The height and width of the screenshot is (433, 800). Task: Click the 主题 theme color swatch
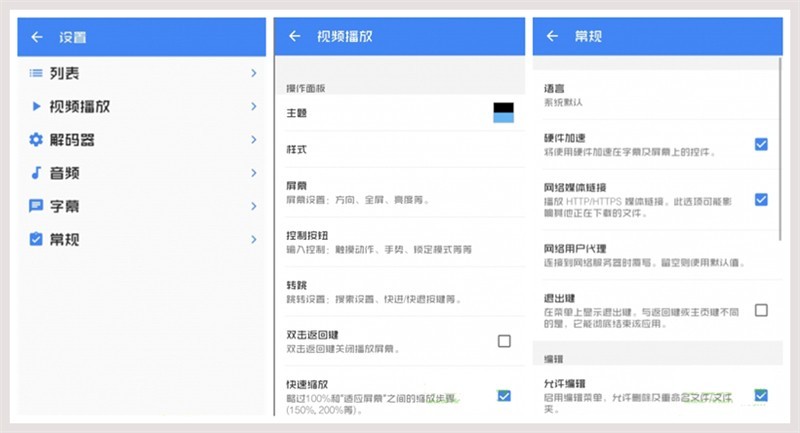click(503, 113)
